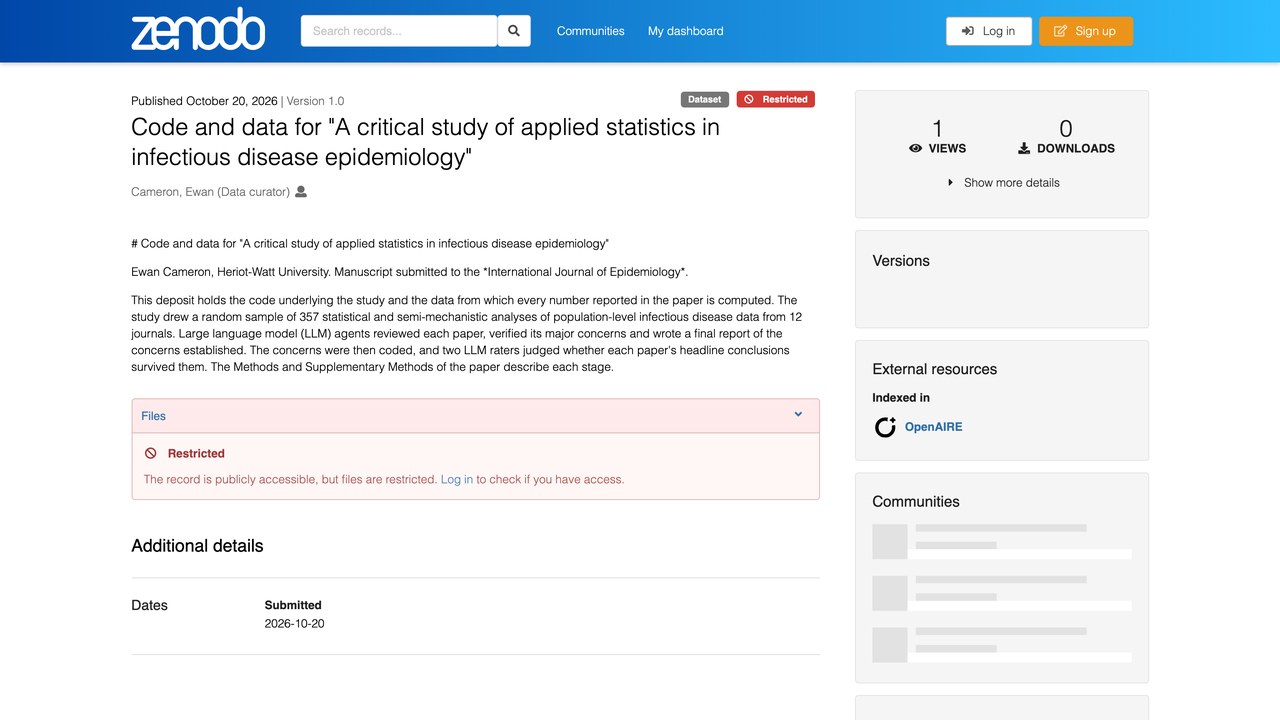Open the OpenAIRE link

click(934, 427)
